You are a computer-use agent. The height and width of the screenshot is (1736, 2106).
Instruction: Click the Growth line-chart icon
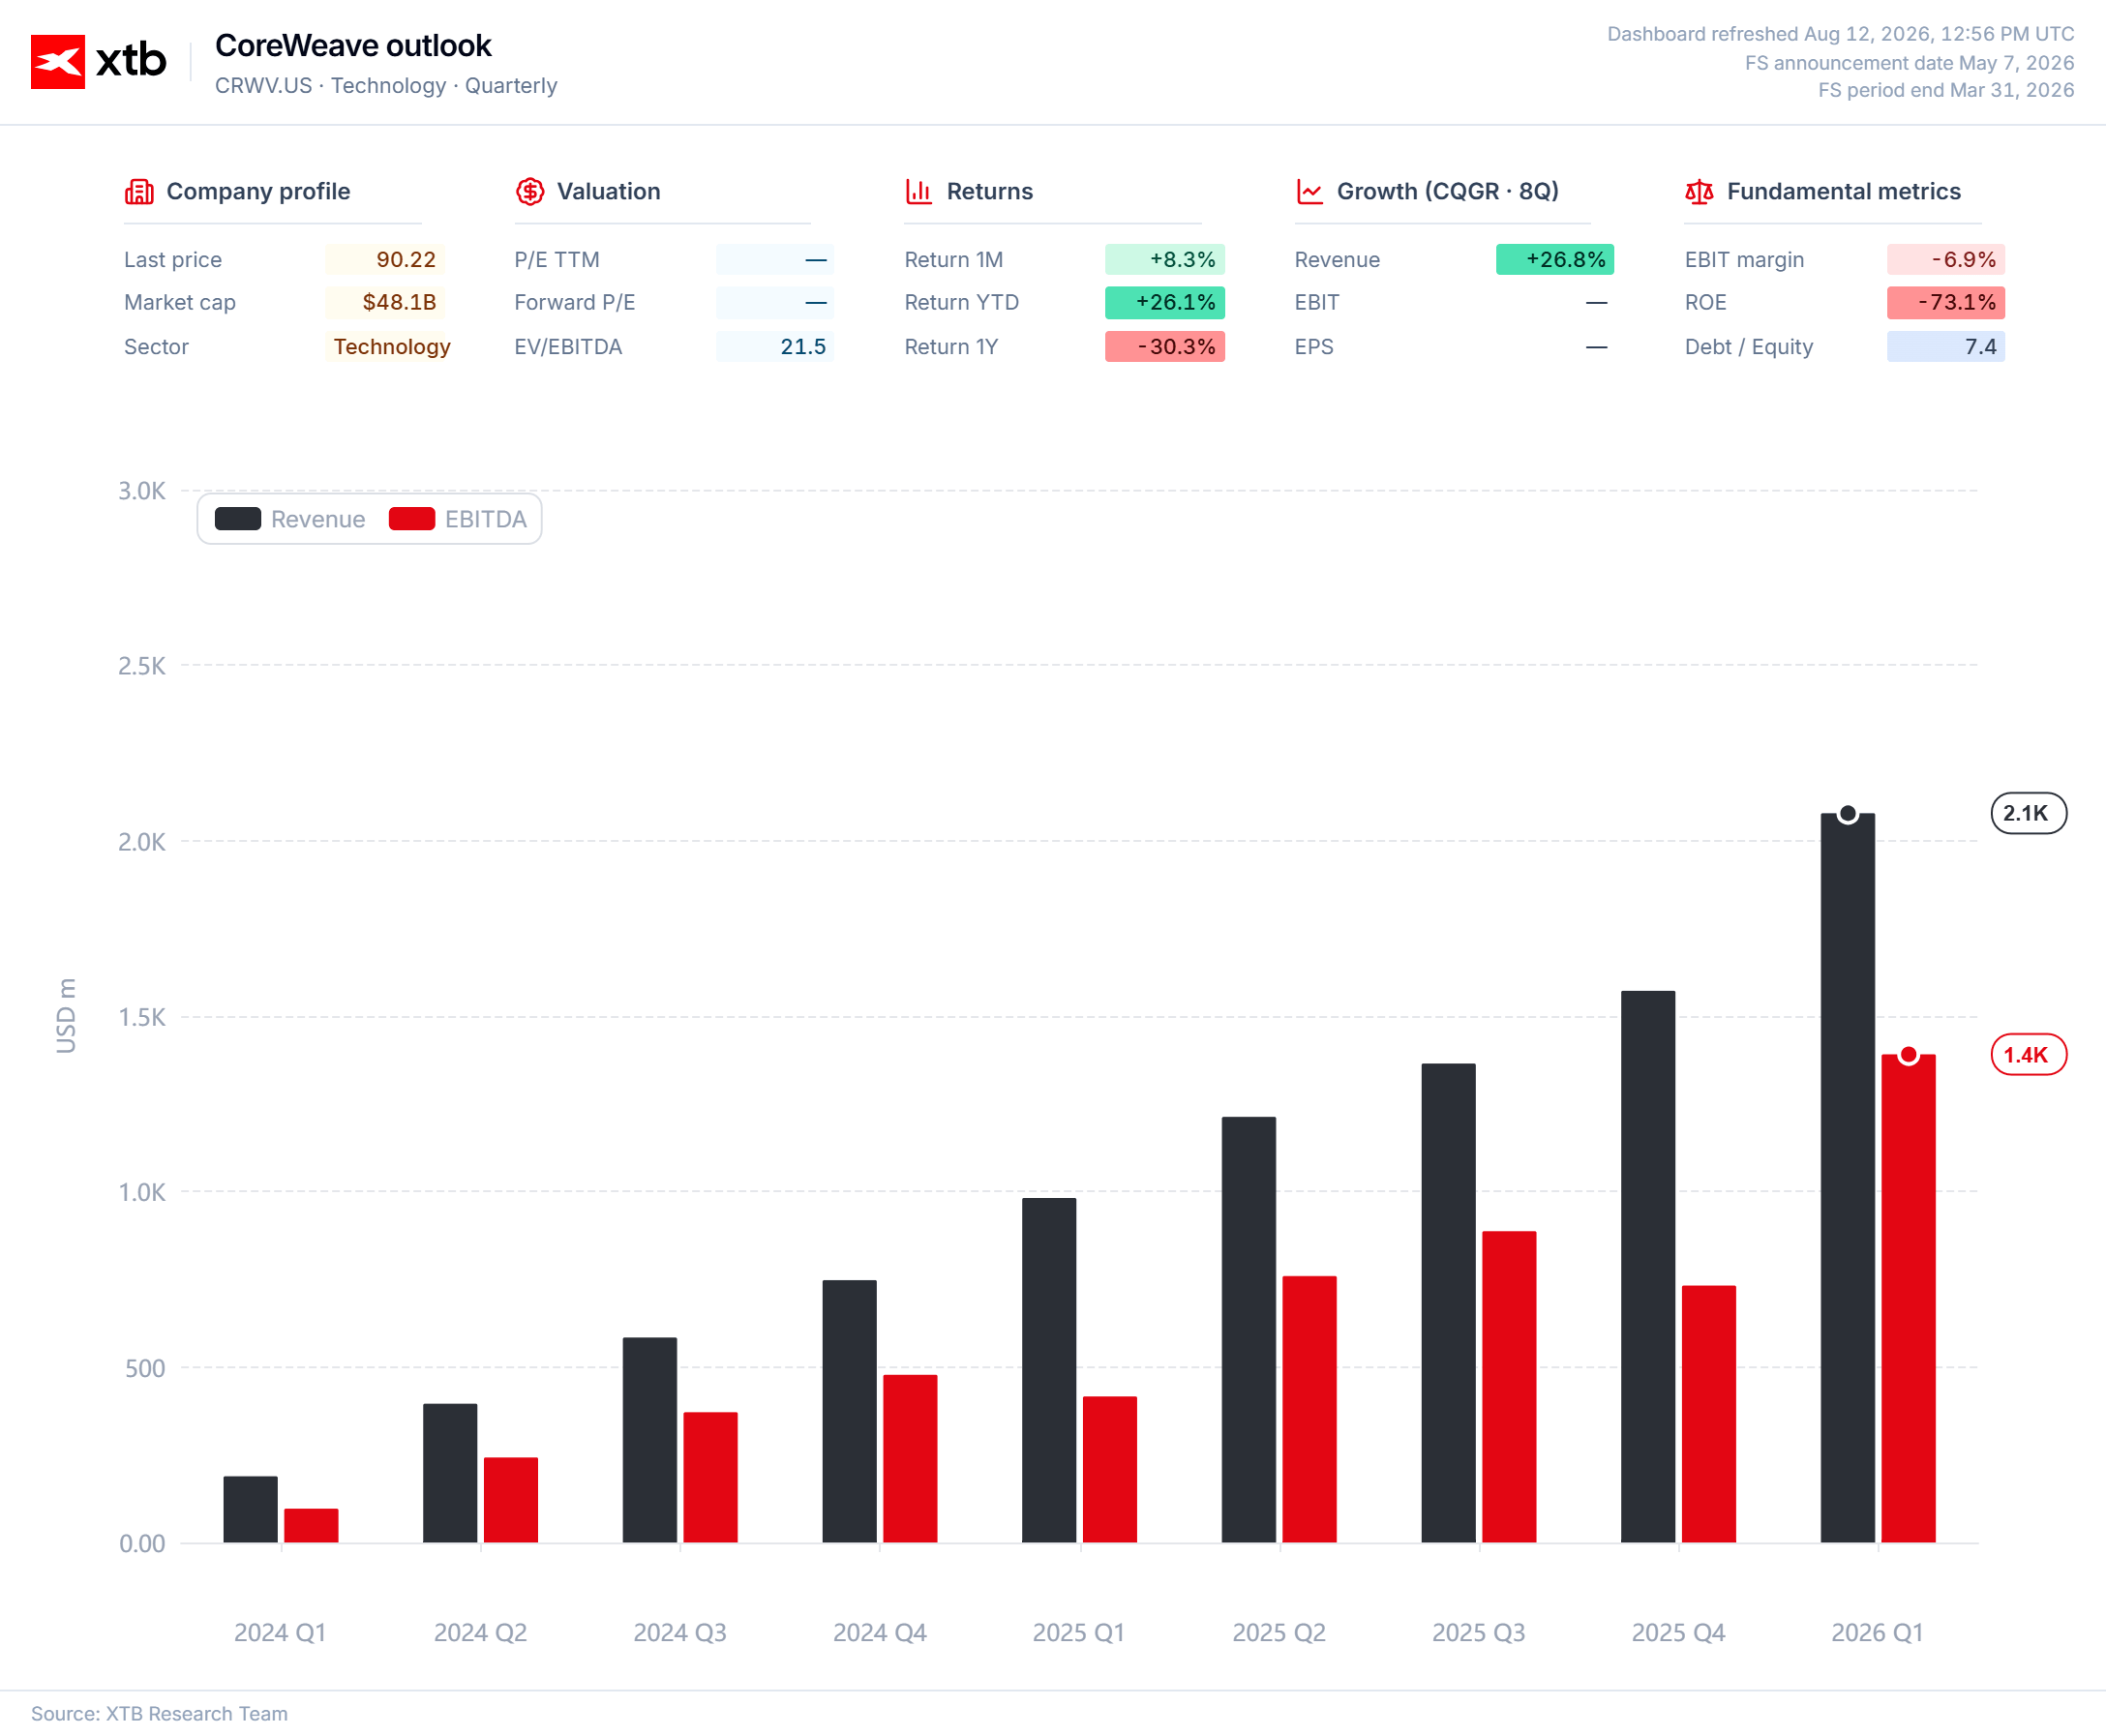[x=1309, y=191]
